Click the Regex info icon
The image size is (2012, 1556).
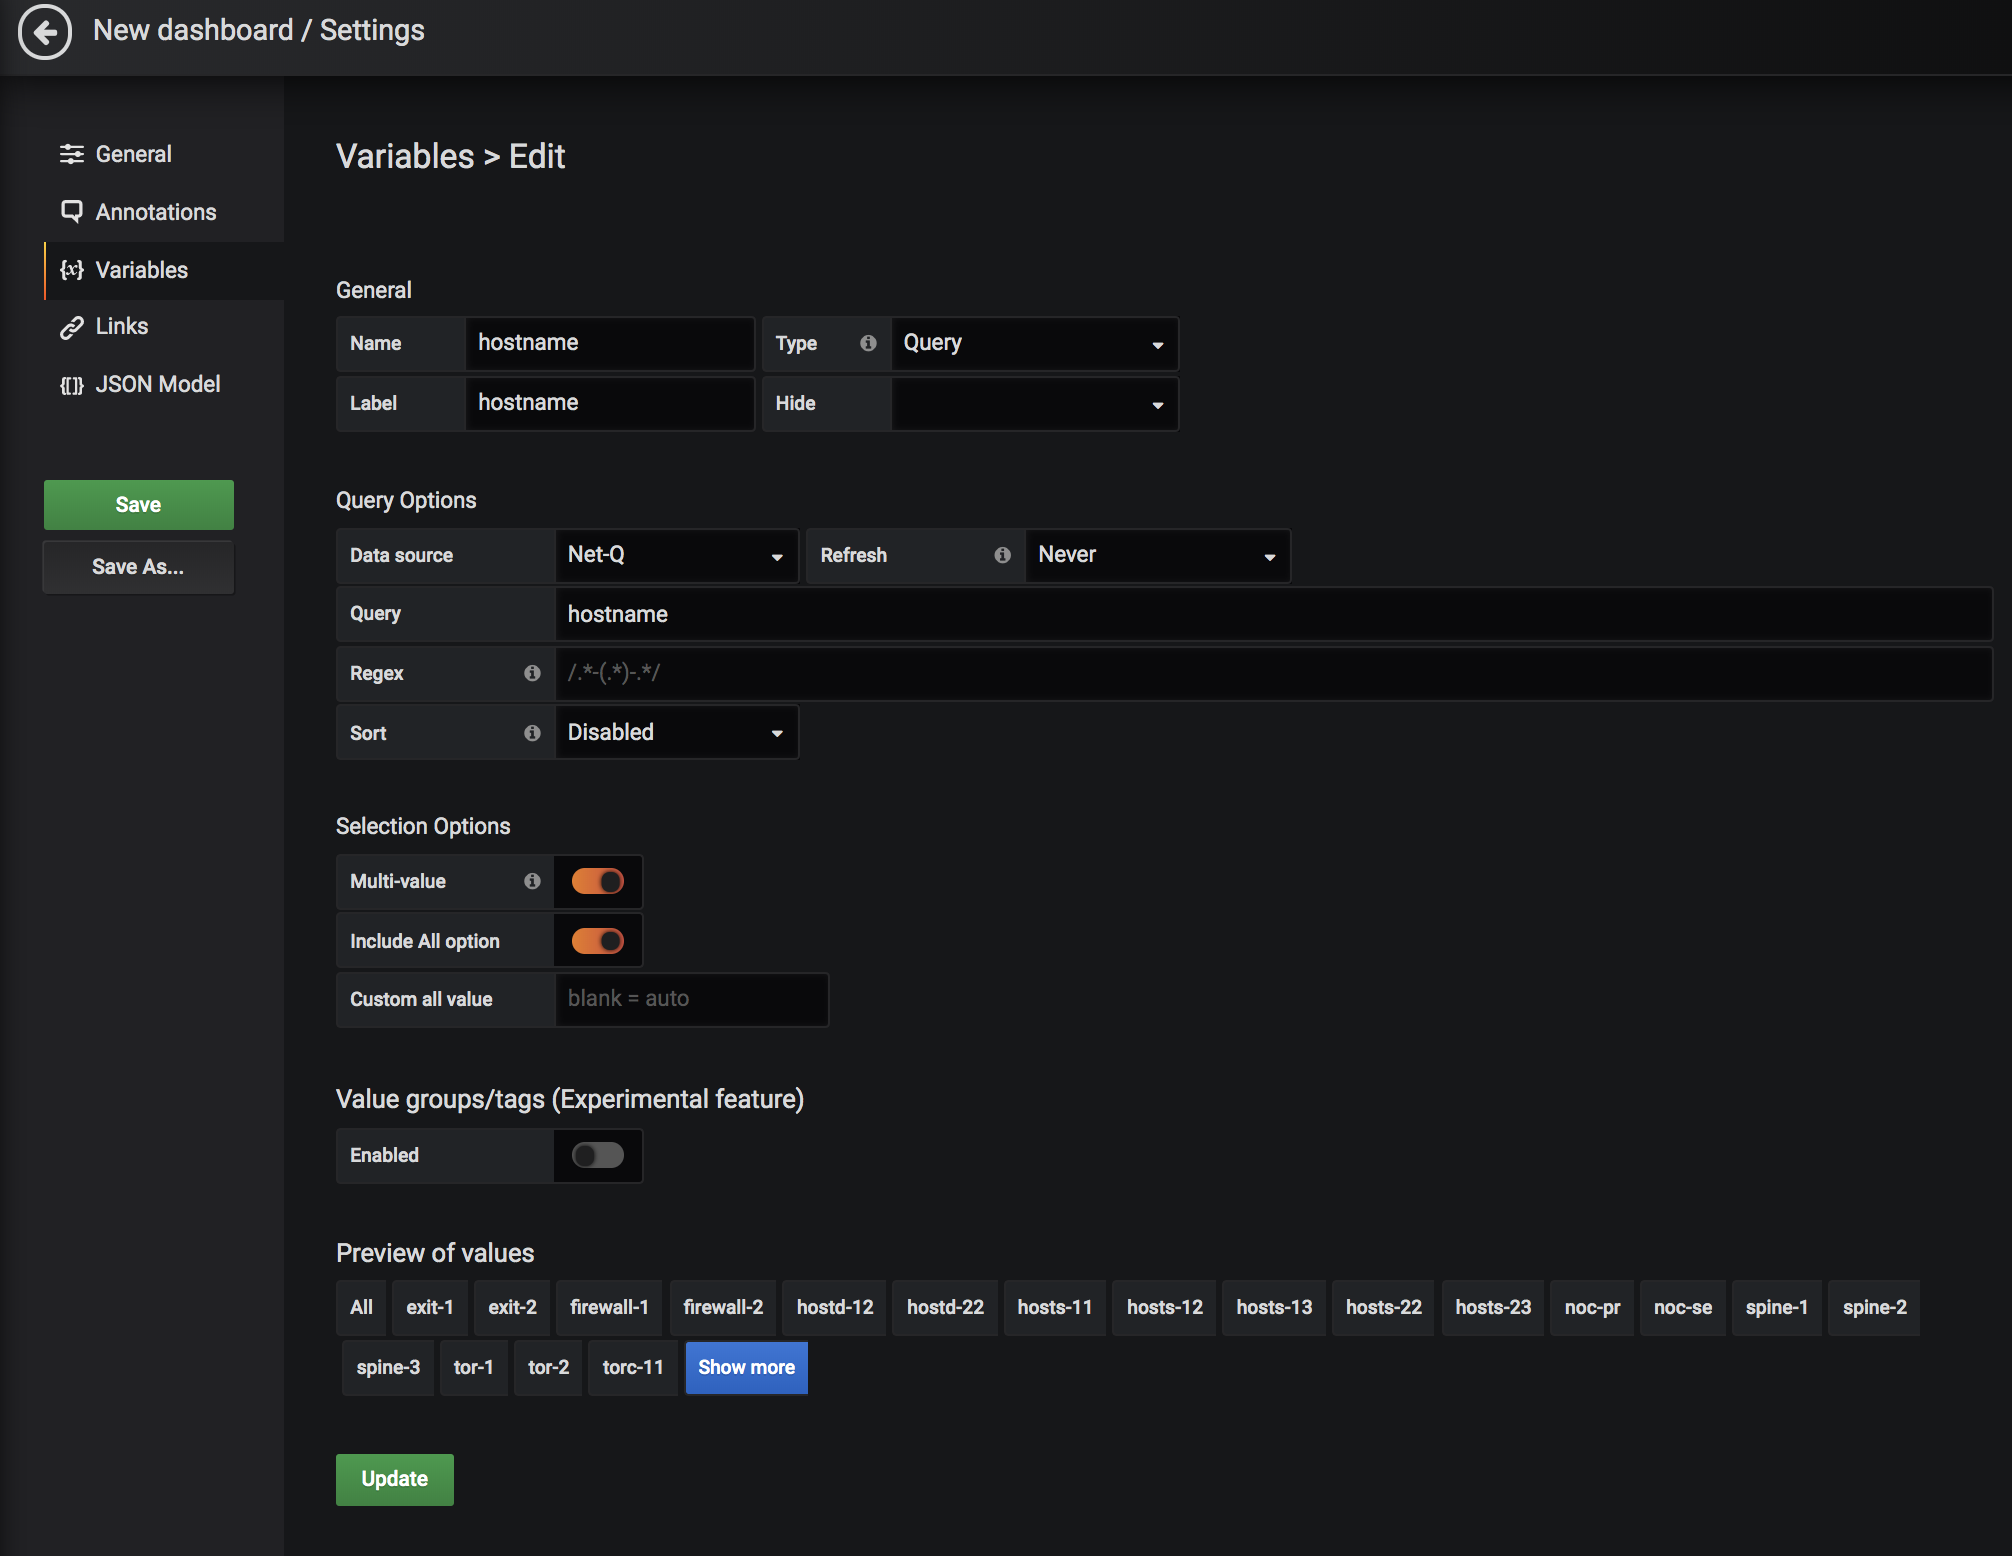532,673
